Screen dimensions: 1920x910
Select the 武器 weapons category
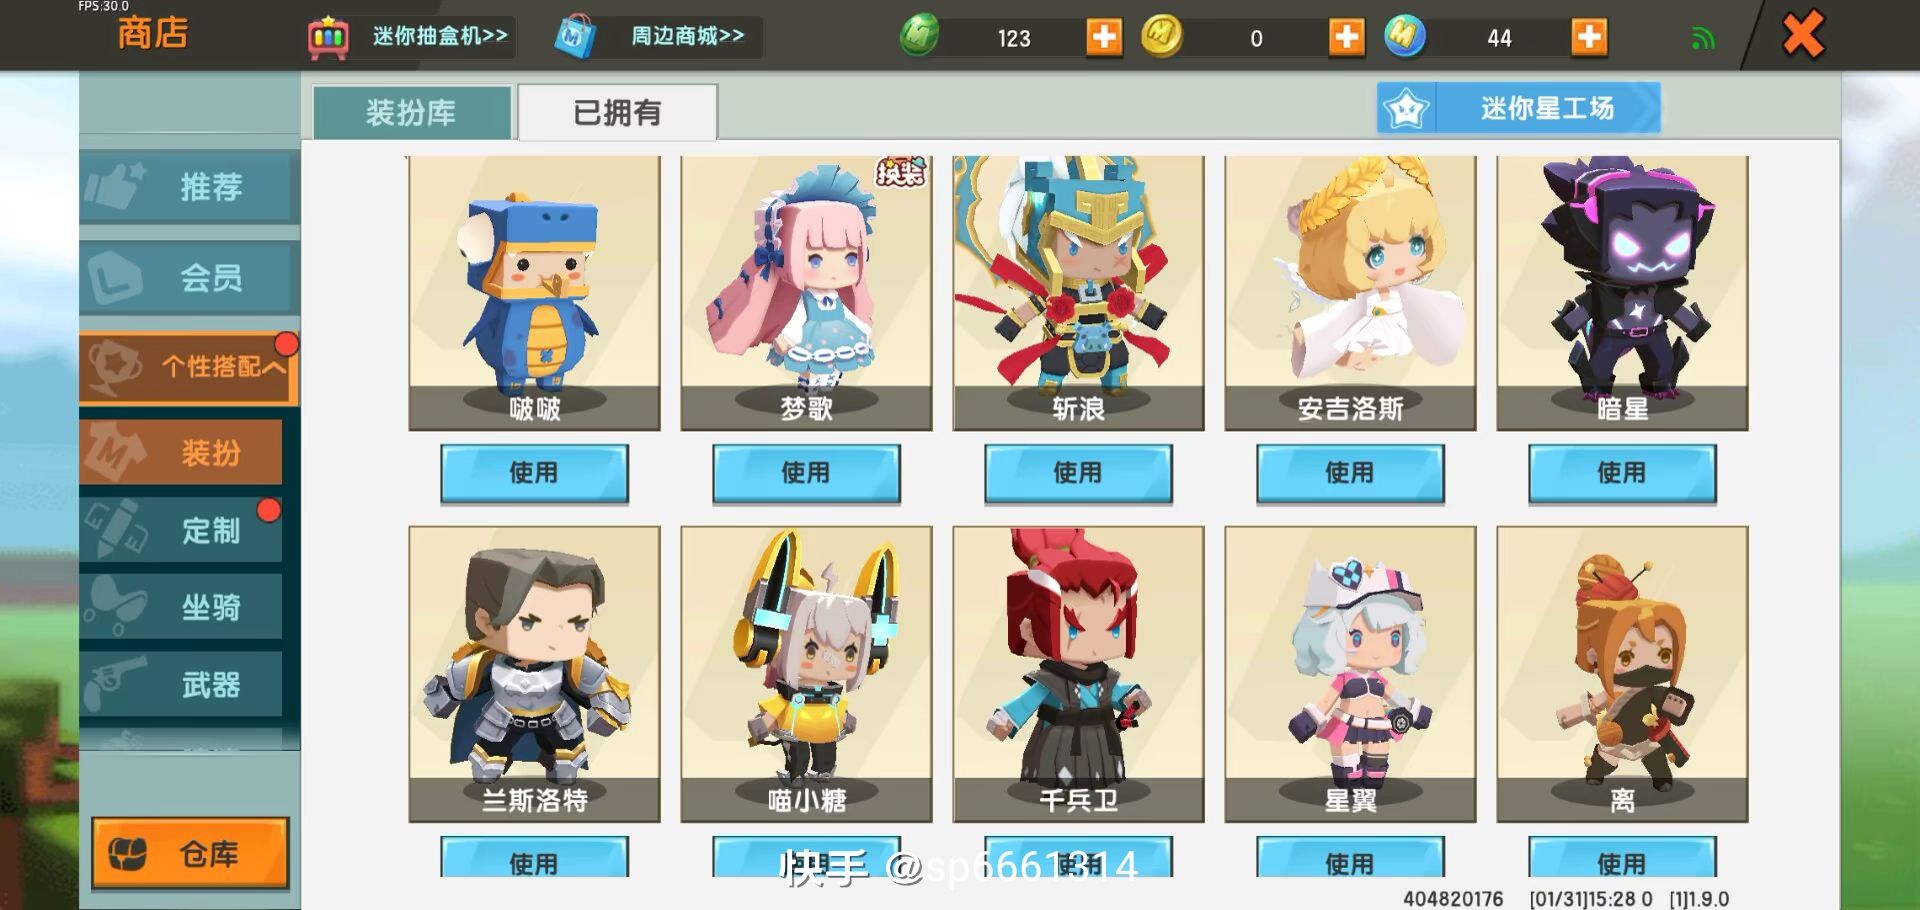click(181, 684)
